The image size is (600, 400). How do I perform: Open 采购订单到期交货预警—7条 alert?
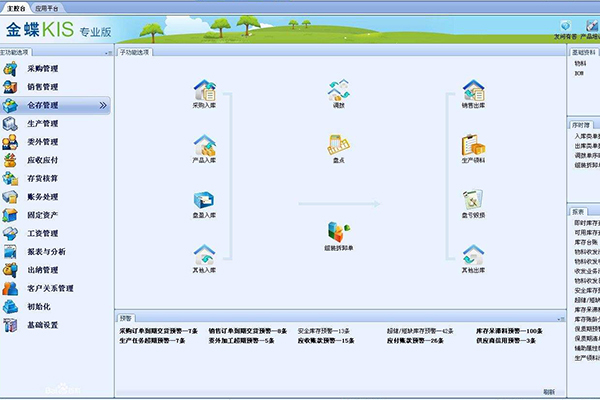pos(158,331)
